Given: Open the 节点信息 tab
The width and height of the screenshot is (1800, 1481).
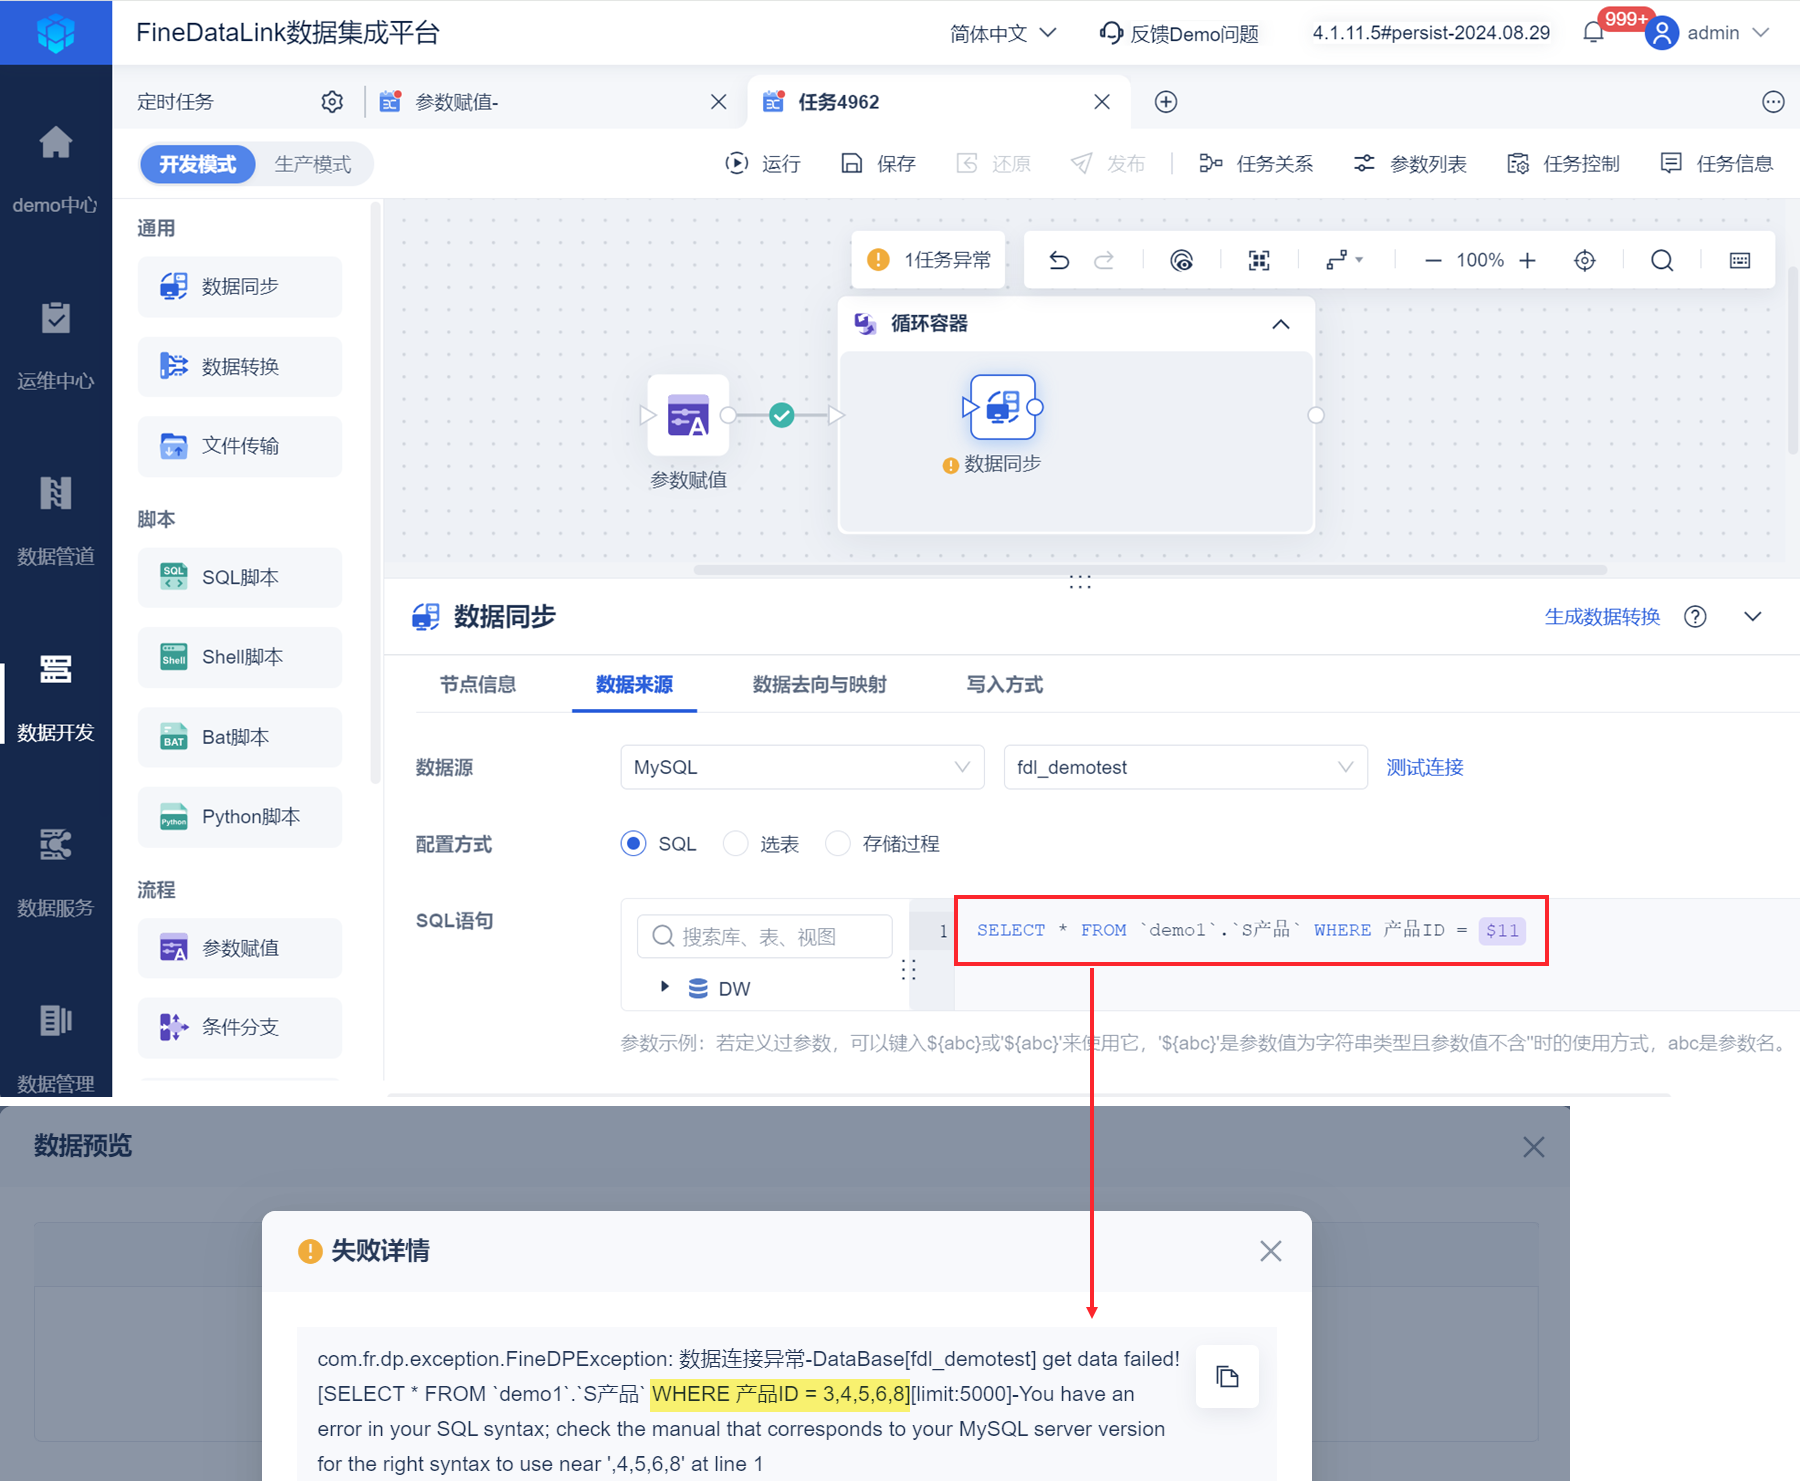Looking at the screenshot, I should [x=478, y=685].
